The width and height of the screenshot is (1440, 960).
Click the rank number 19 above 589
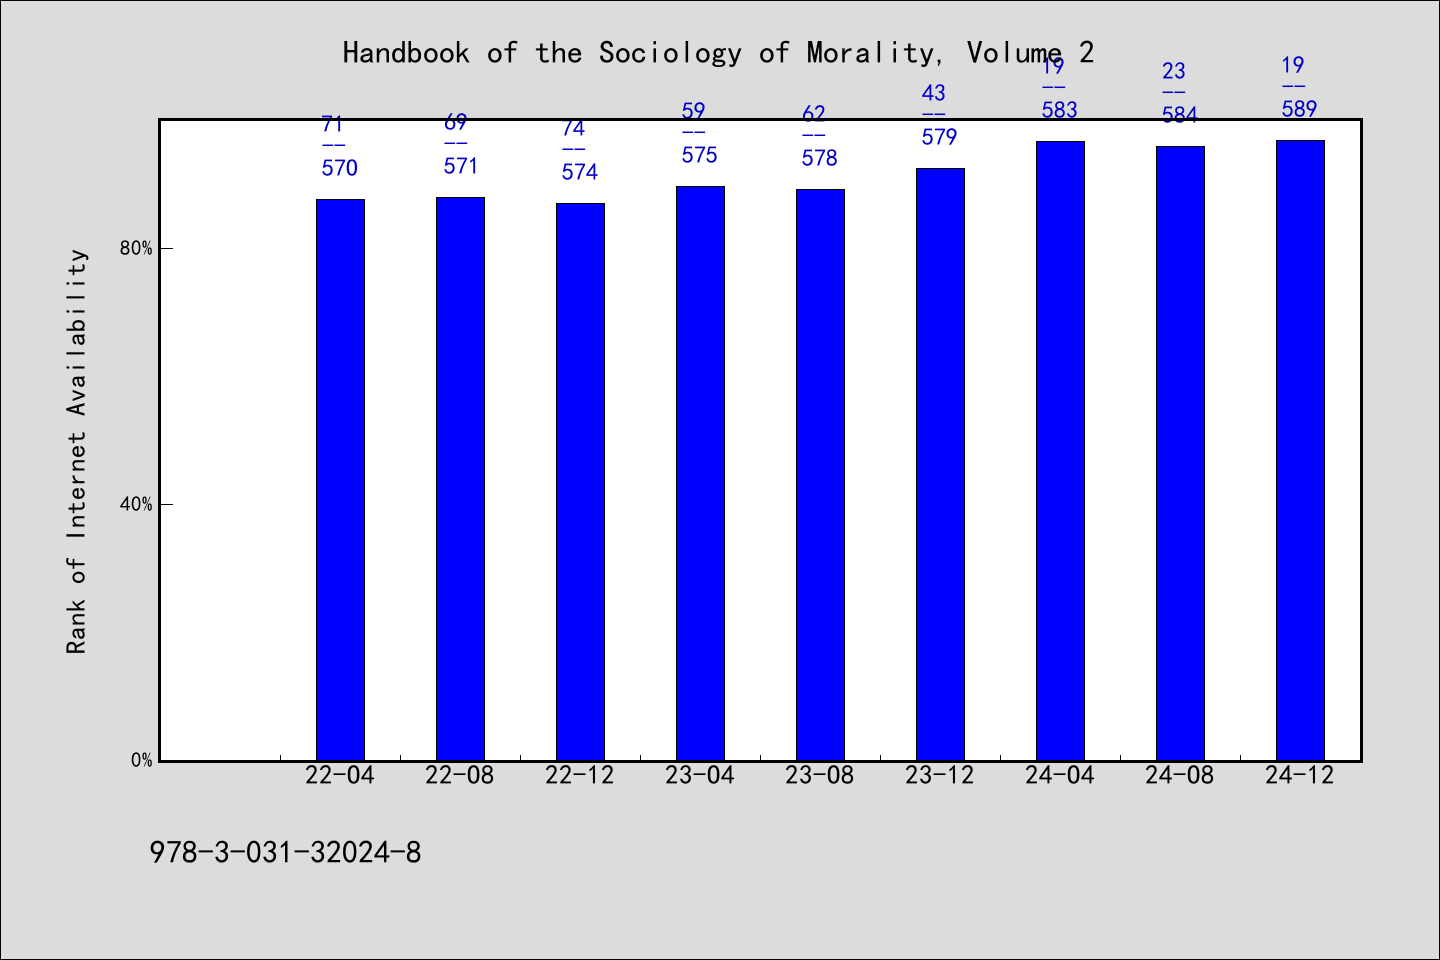coord(1293,65)
